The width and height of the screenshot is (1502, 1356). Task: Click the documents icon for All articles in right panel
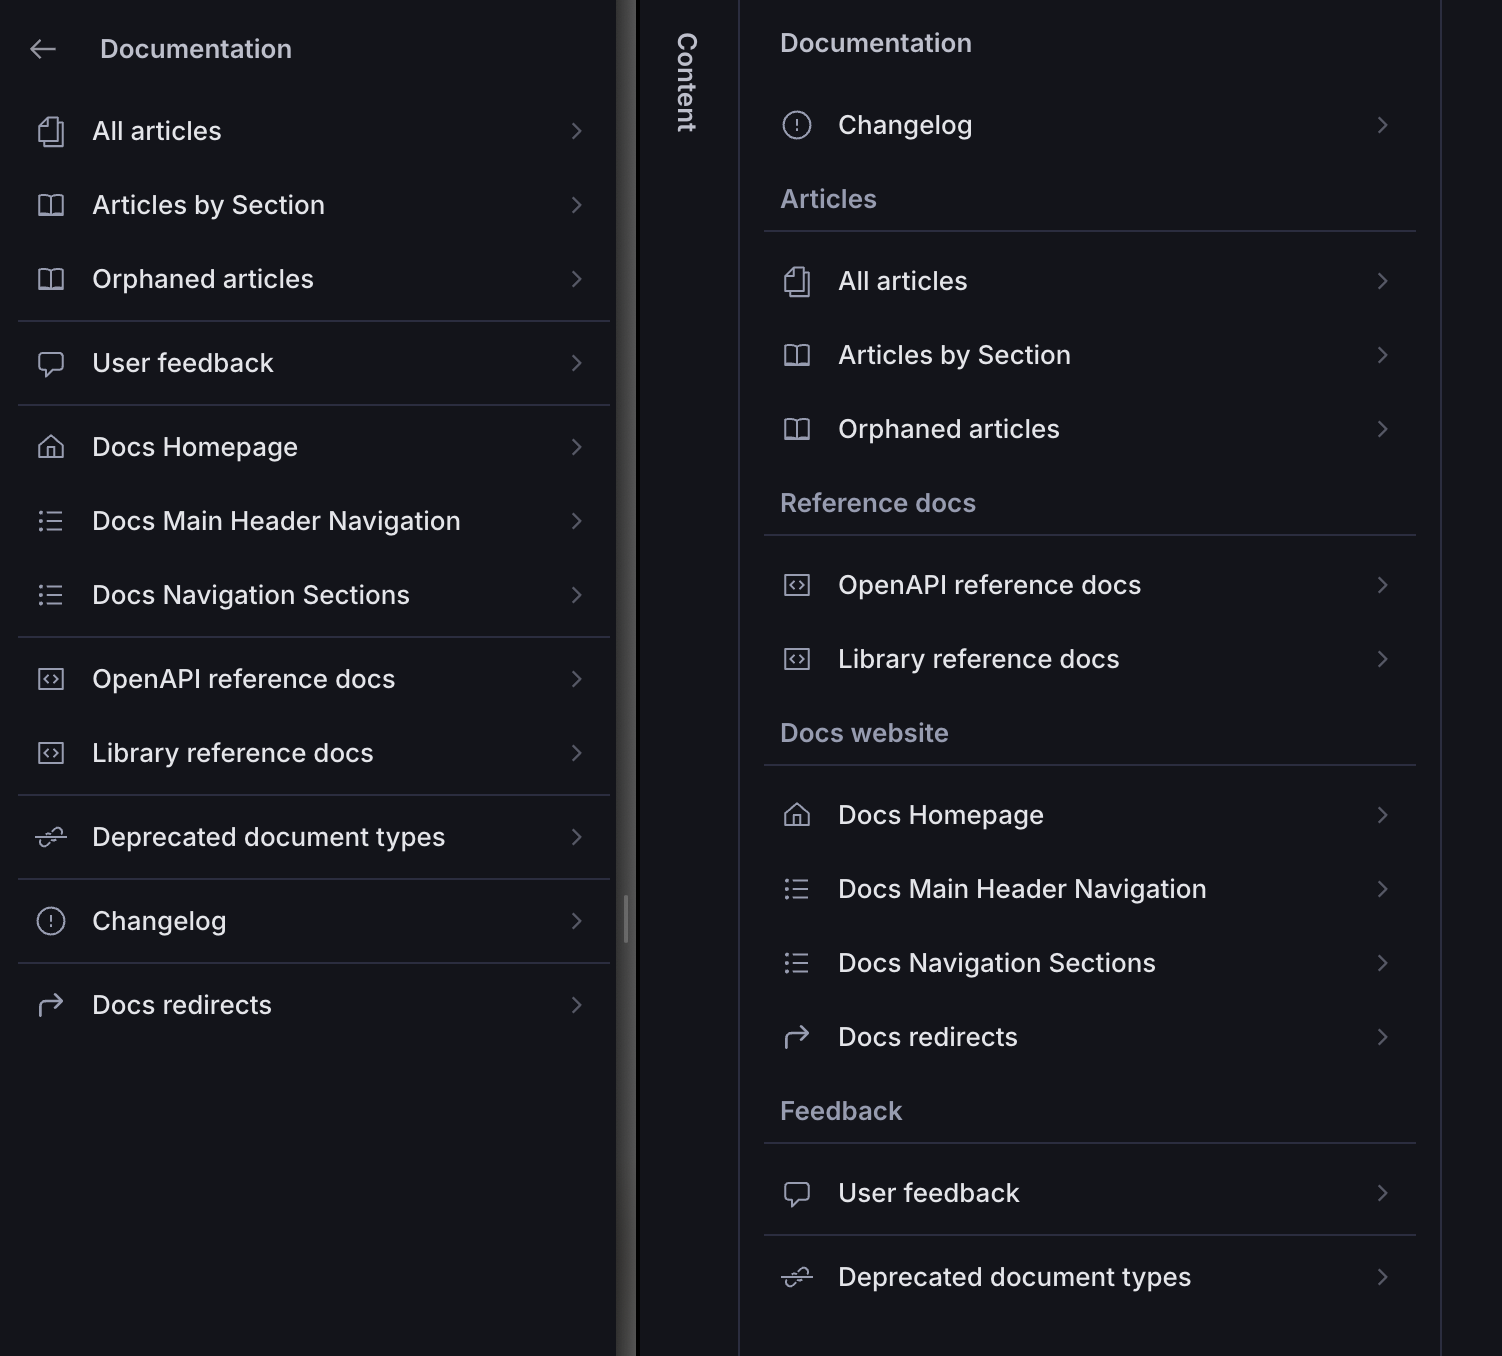click(x=797, y=281)
